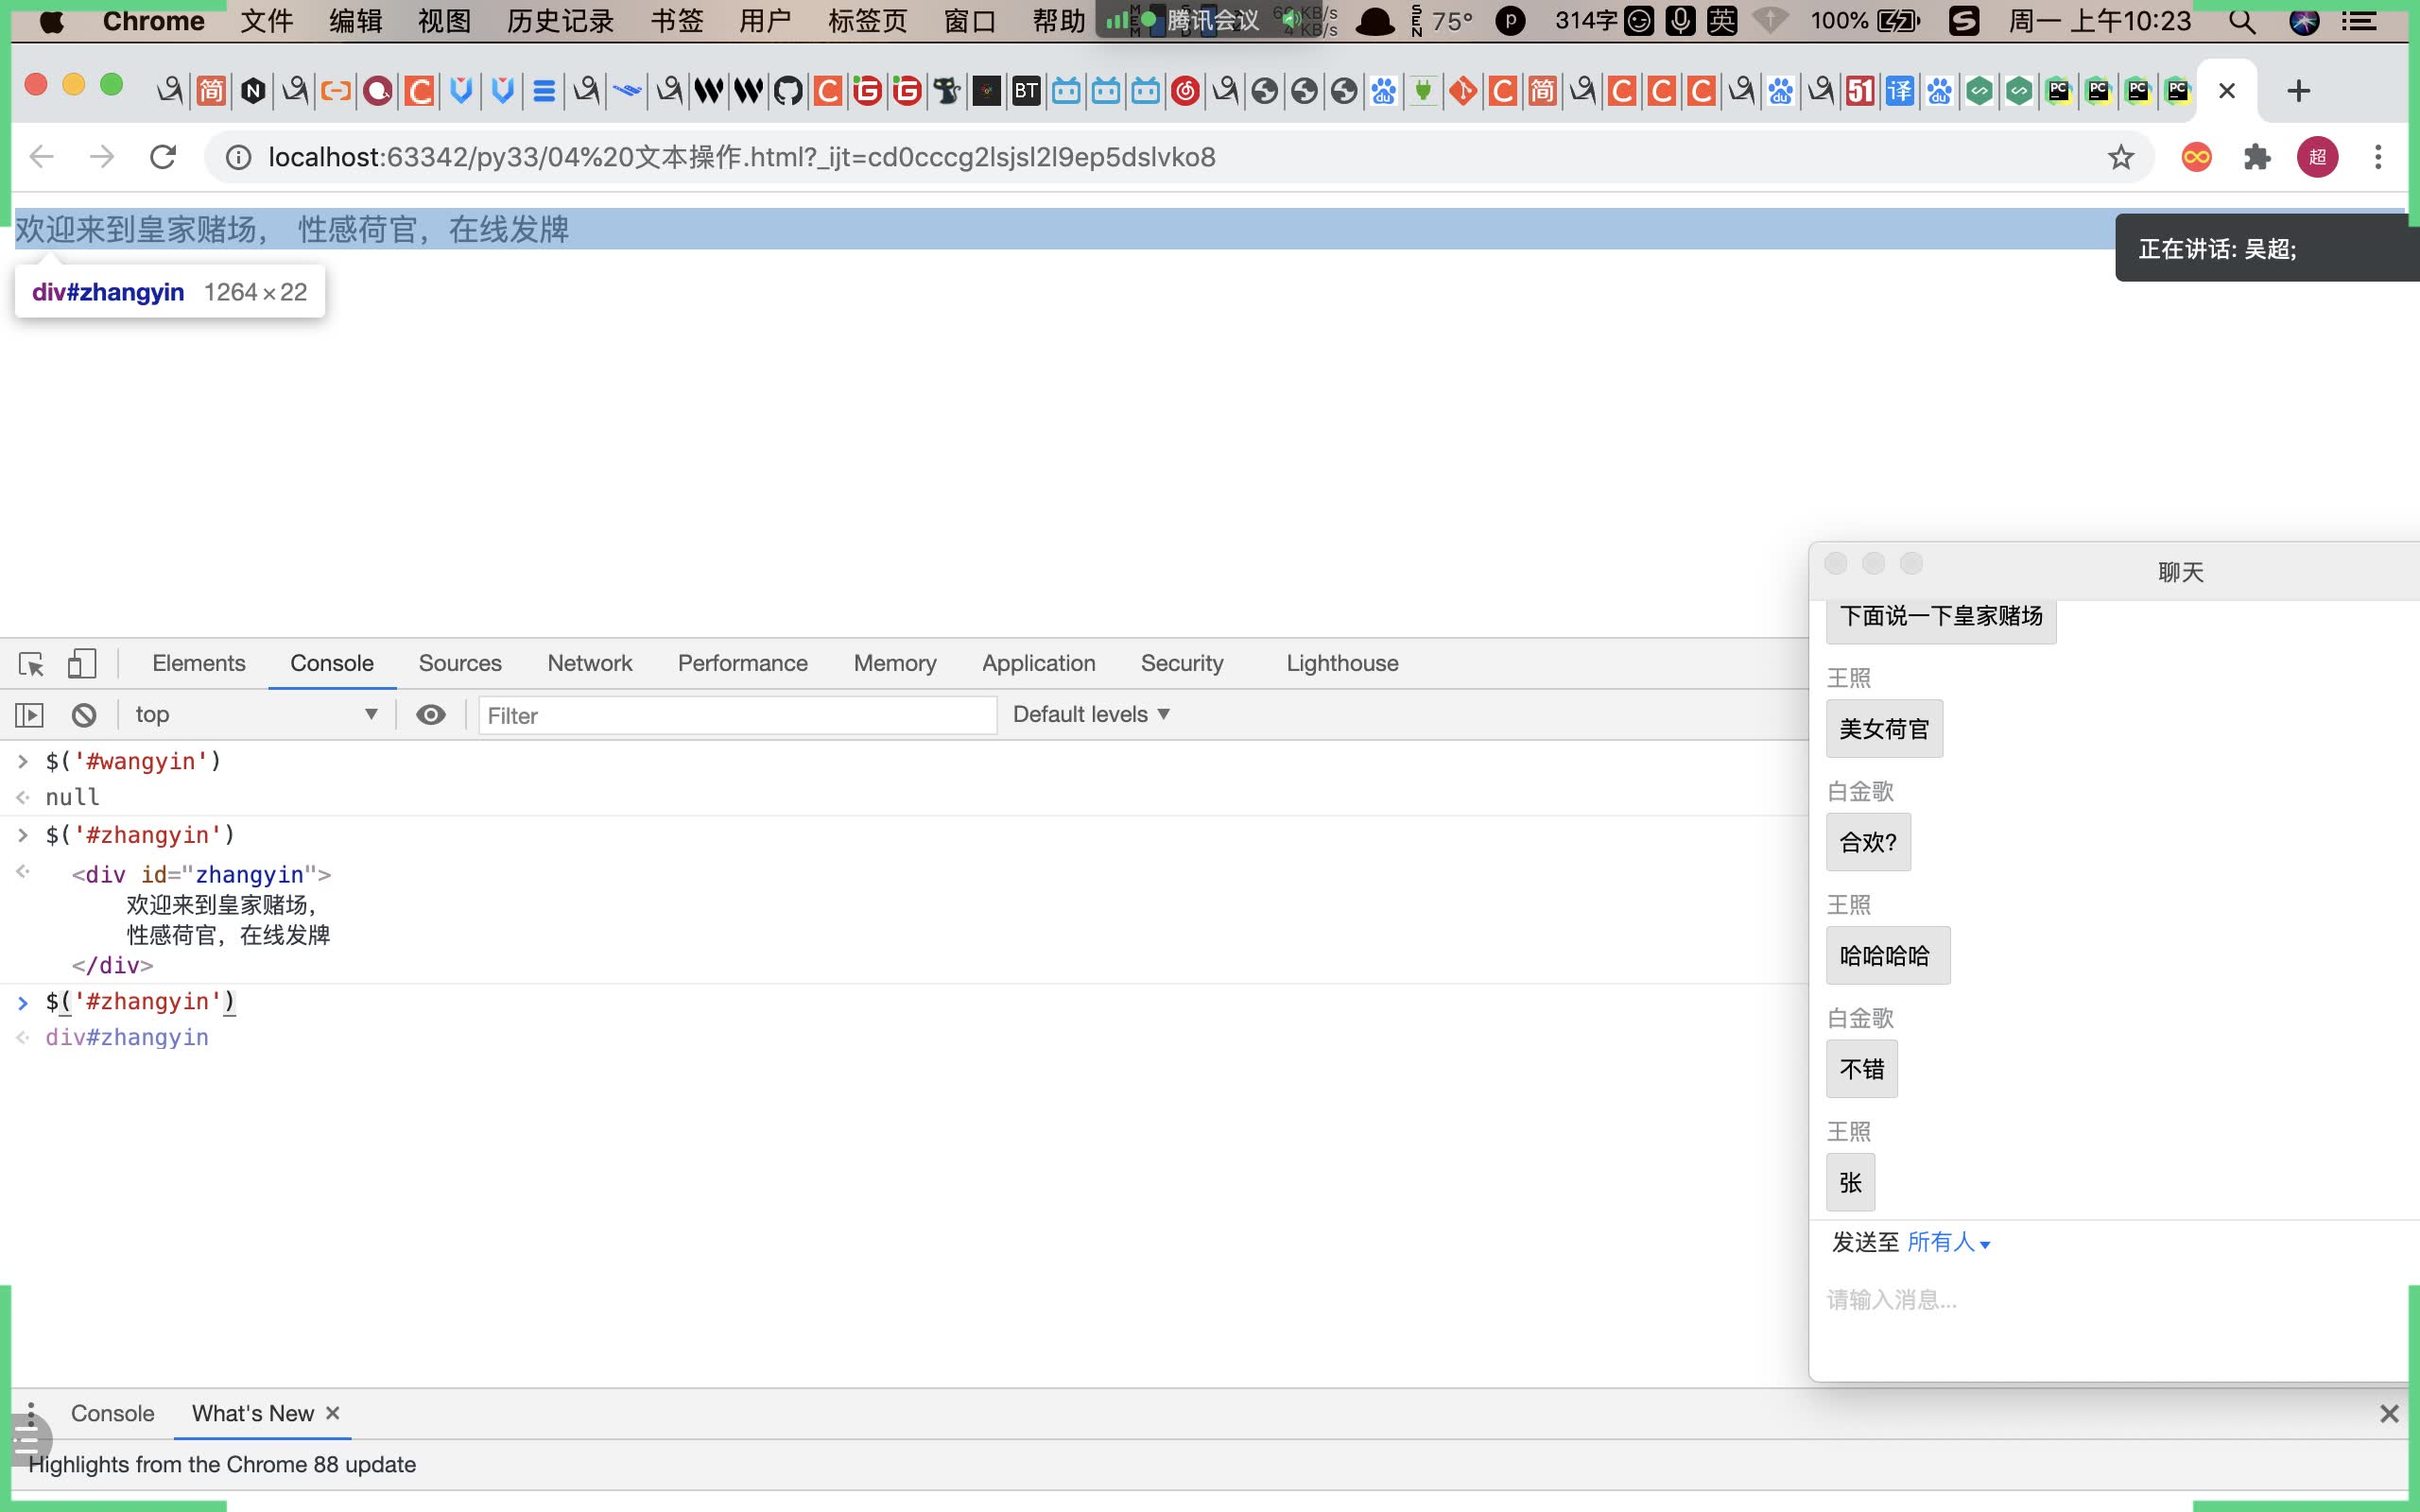The width and height of the screenshot is (2420, 1512).
Task: Click the live expression eye icon
Action: [431, 715]
